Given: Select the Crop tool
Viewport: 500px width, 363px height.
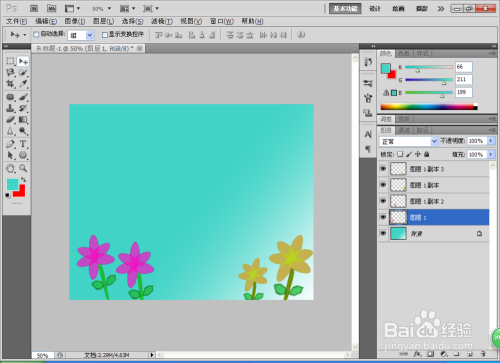Looking at the screenshot, I should (10, 84).
